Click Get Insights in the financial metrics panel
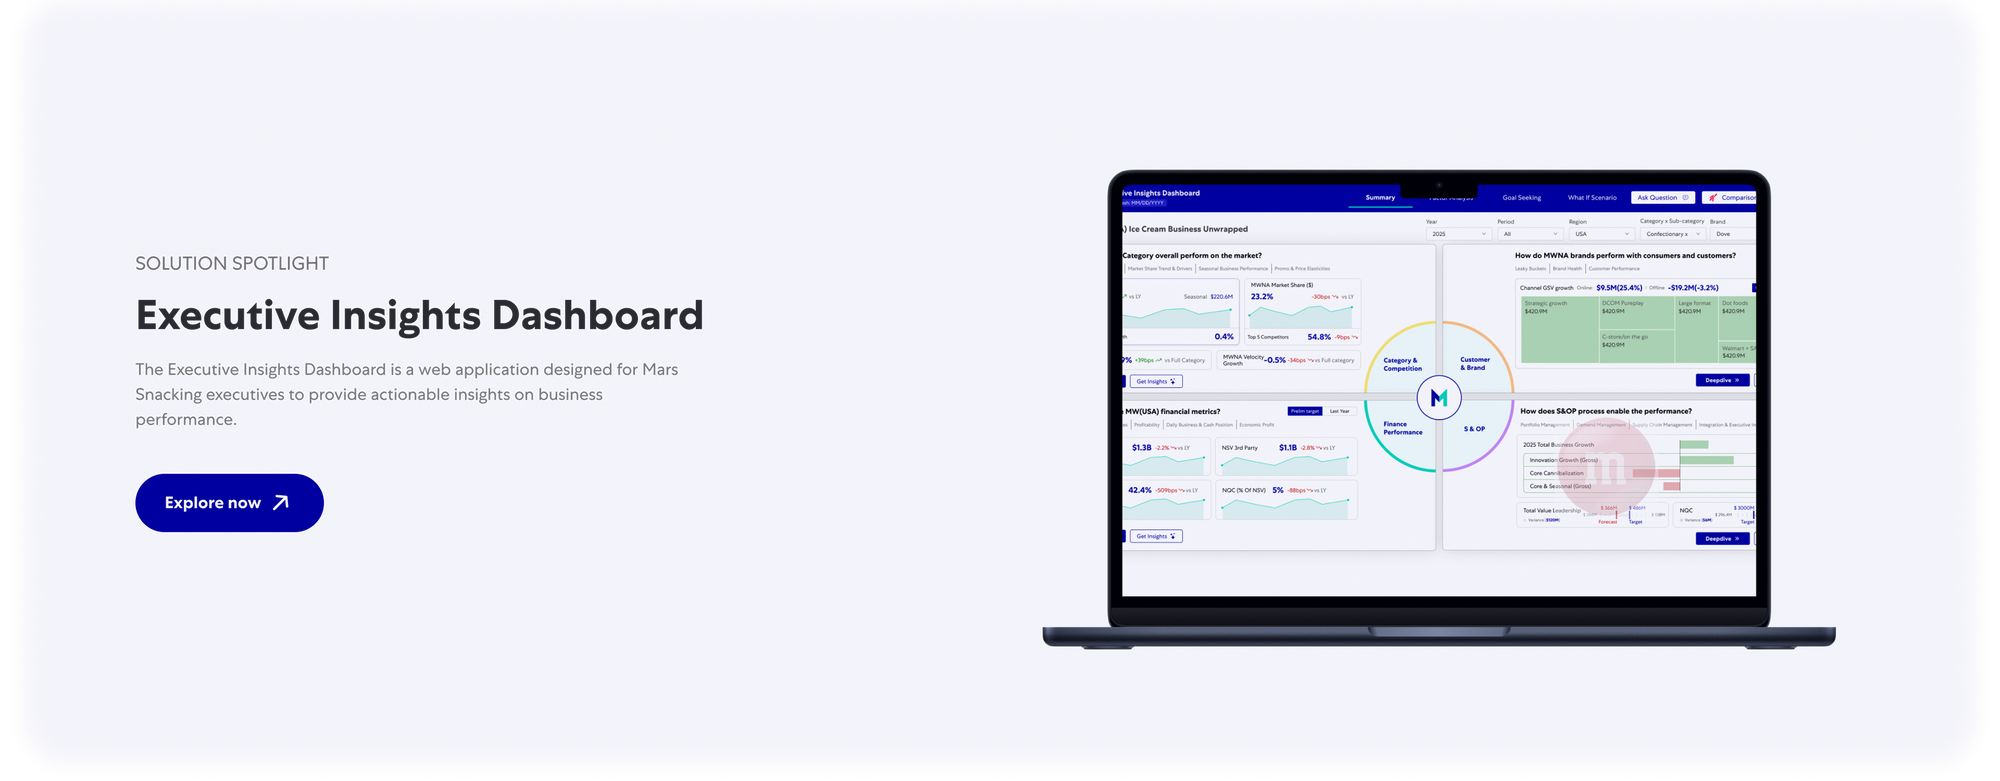 [x=1155, y=536]
